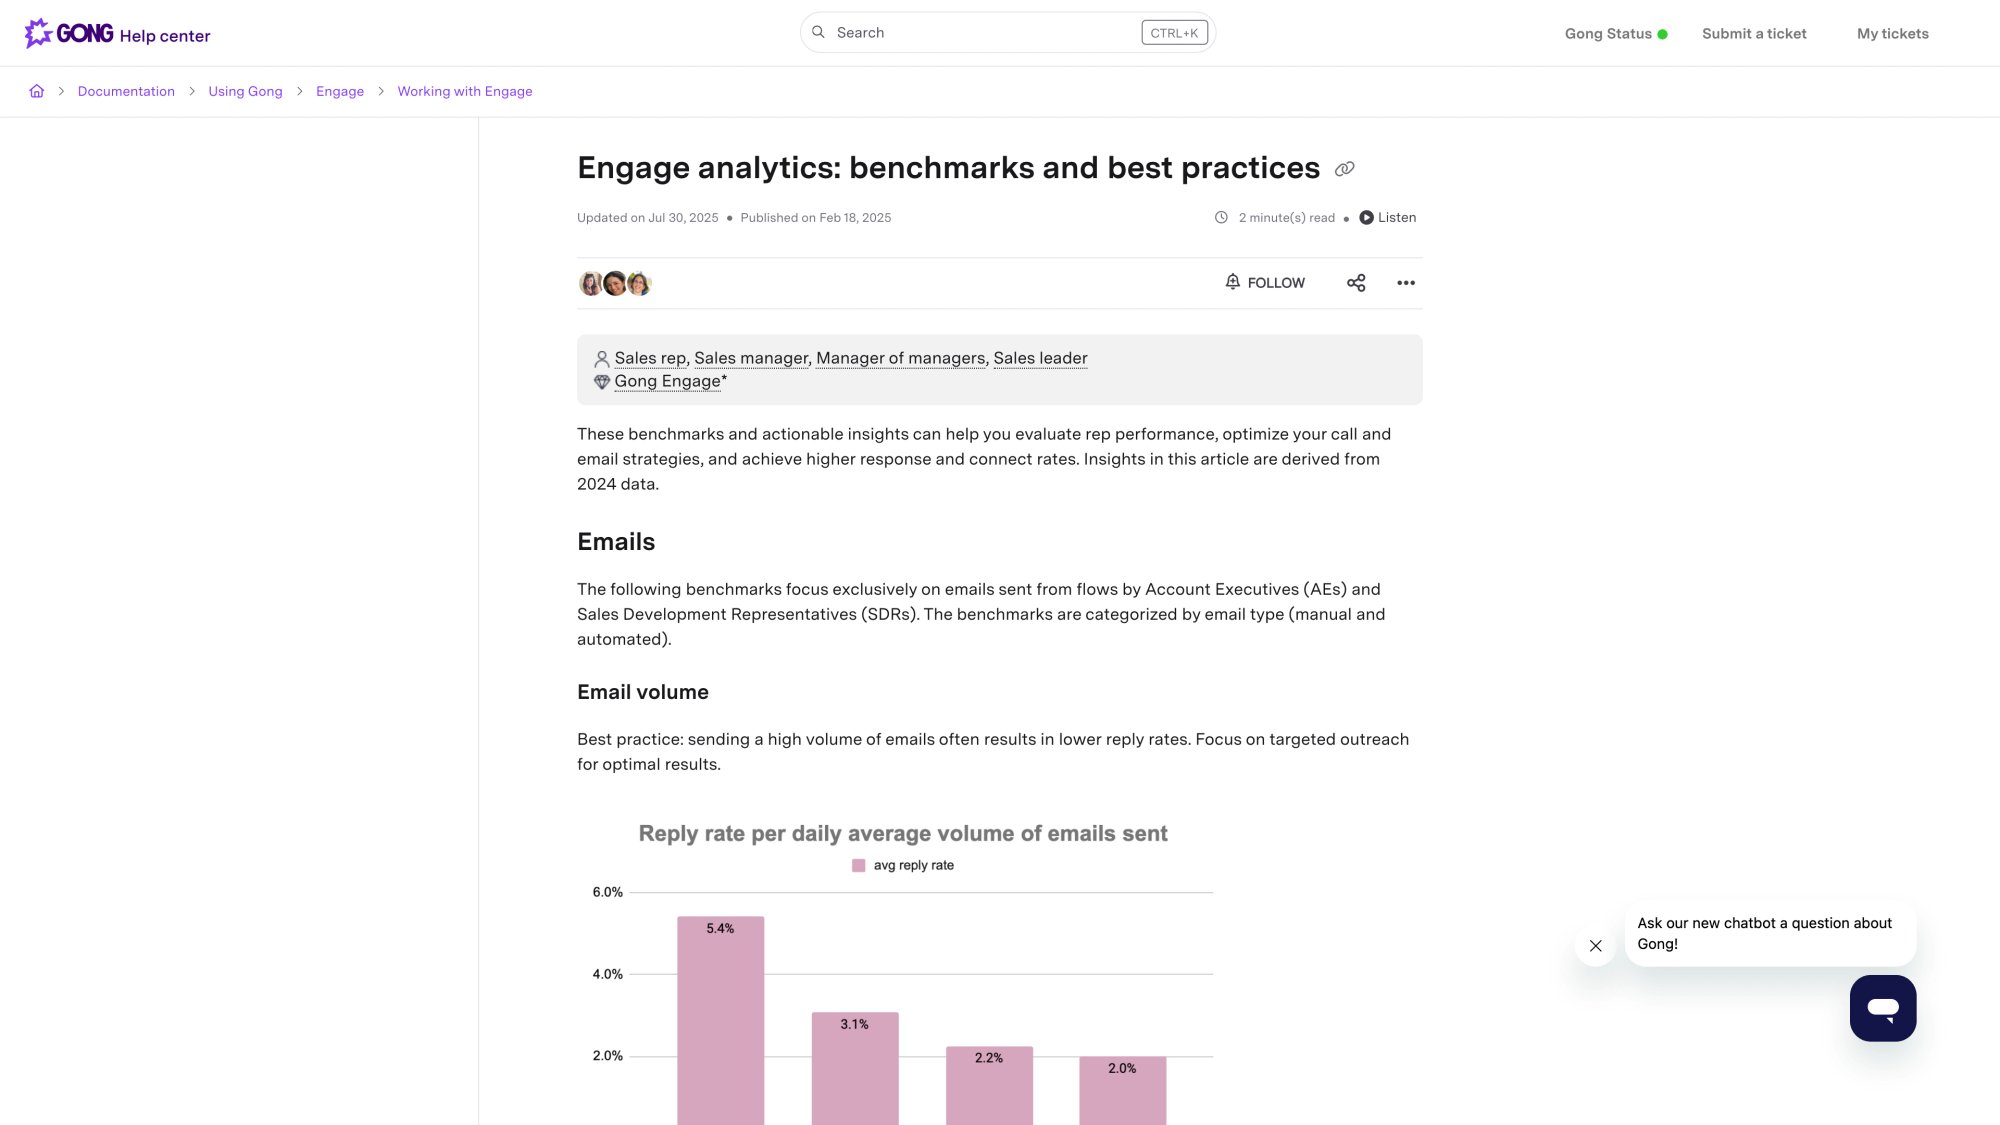Click the Submit a ticket link

[1754, 33]
